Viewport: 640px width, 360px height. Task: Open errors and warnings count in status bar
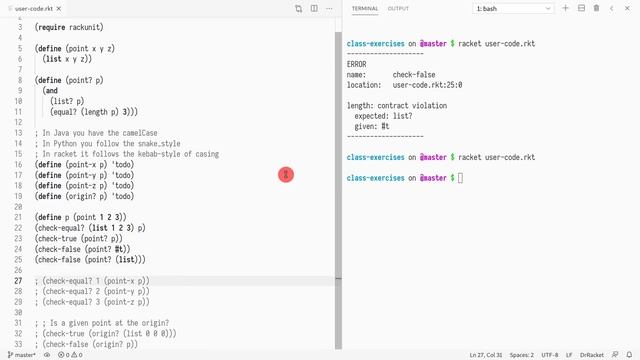pyautogui.click(x=70, y=355)
